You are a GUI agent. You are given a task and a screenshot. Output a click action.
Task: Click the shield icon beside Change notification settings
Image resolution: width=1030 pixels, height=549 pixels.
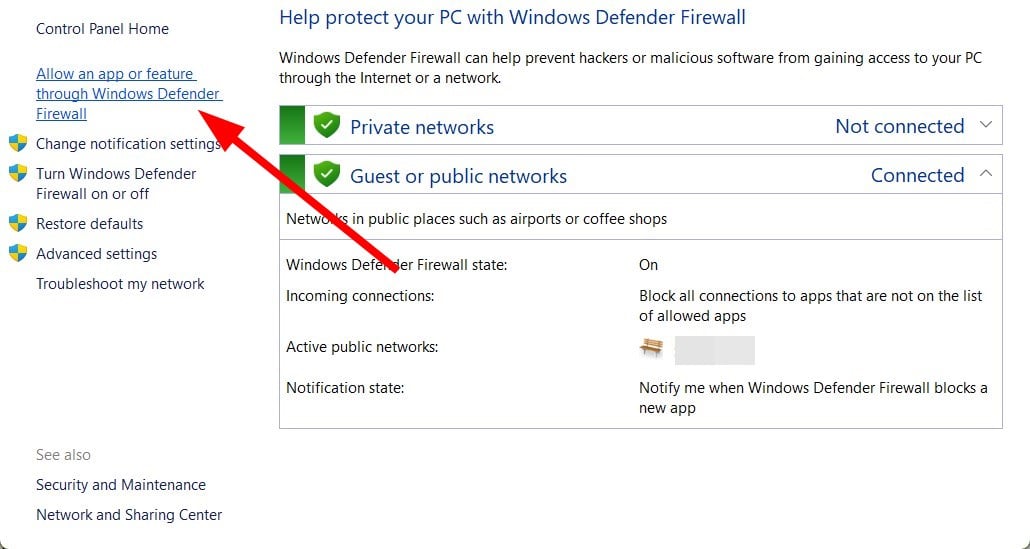pyautogui.click(x=18, y=143)
